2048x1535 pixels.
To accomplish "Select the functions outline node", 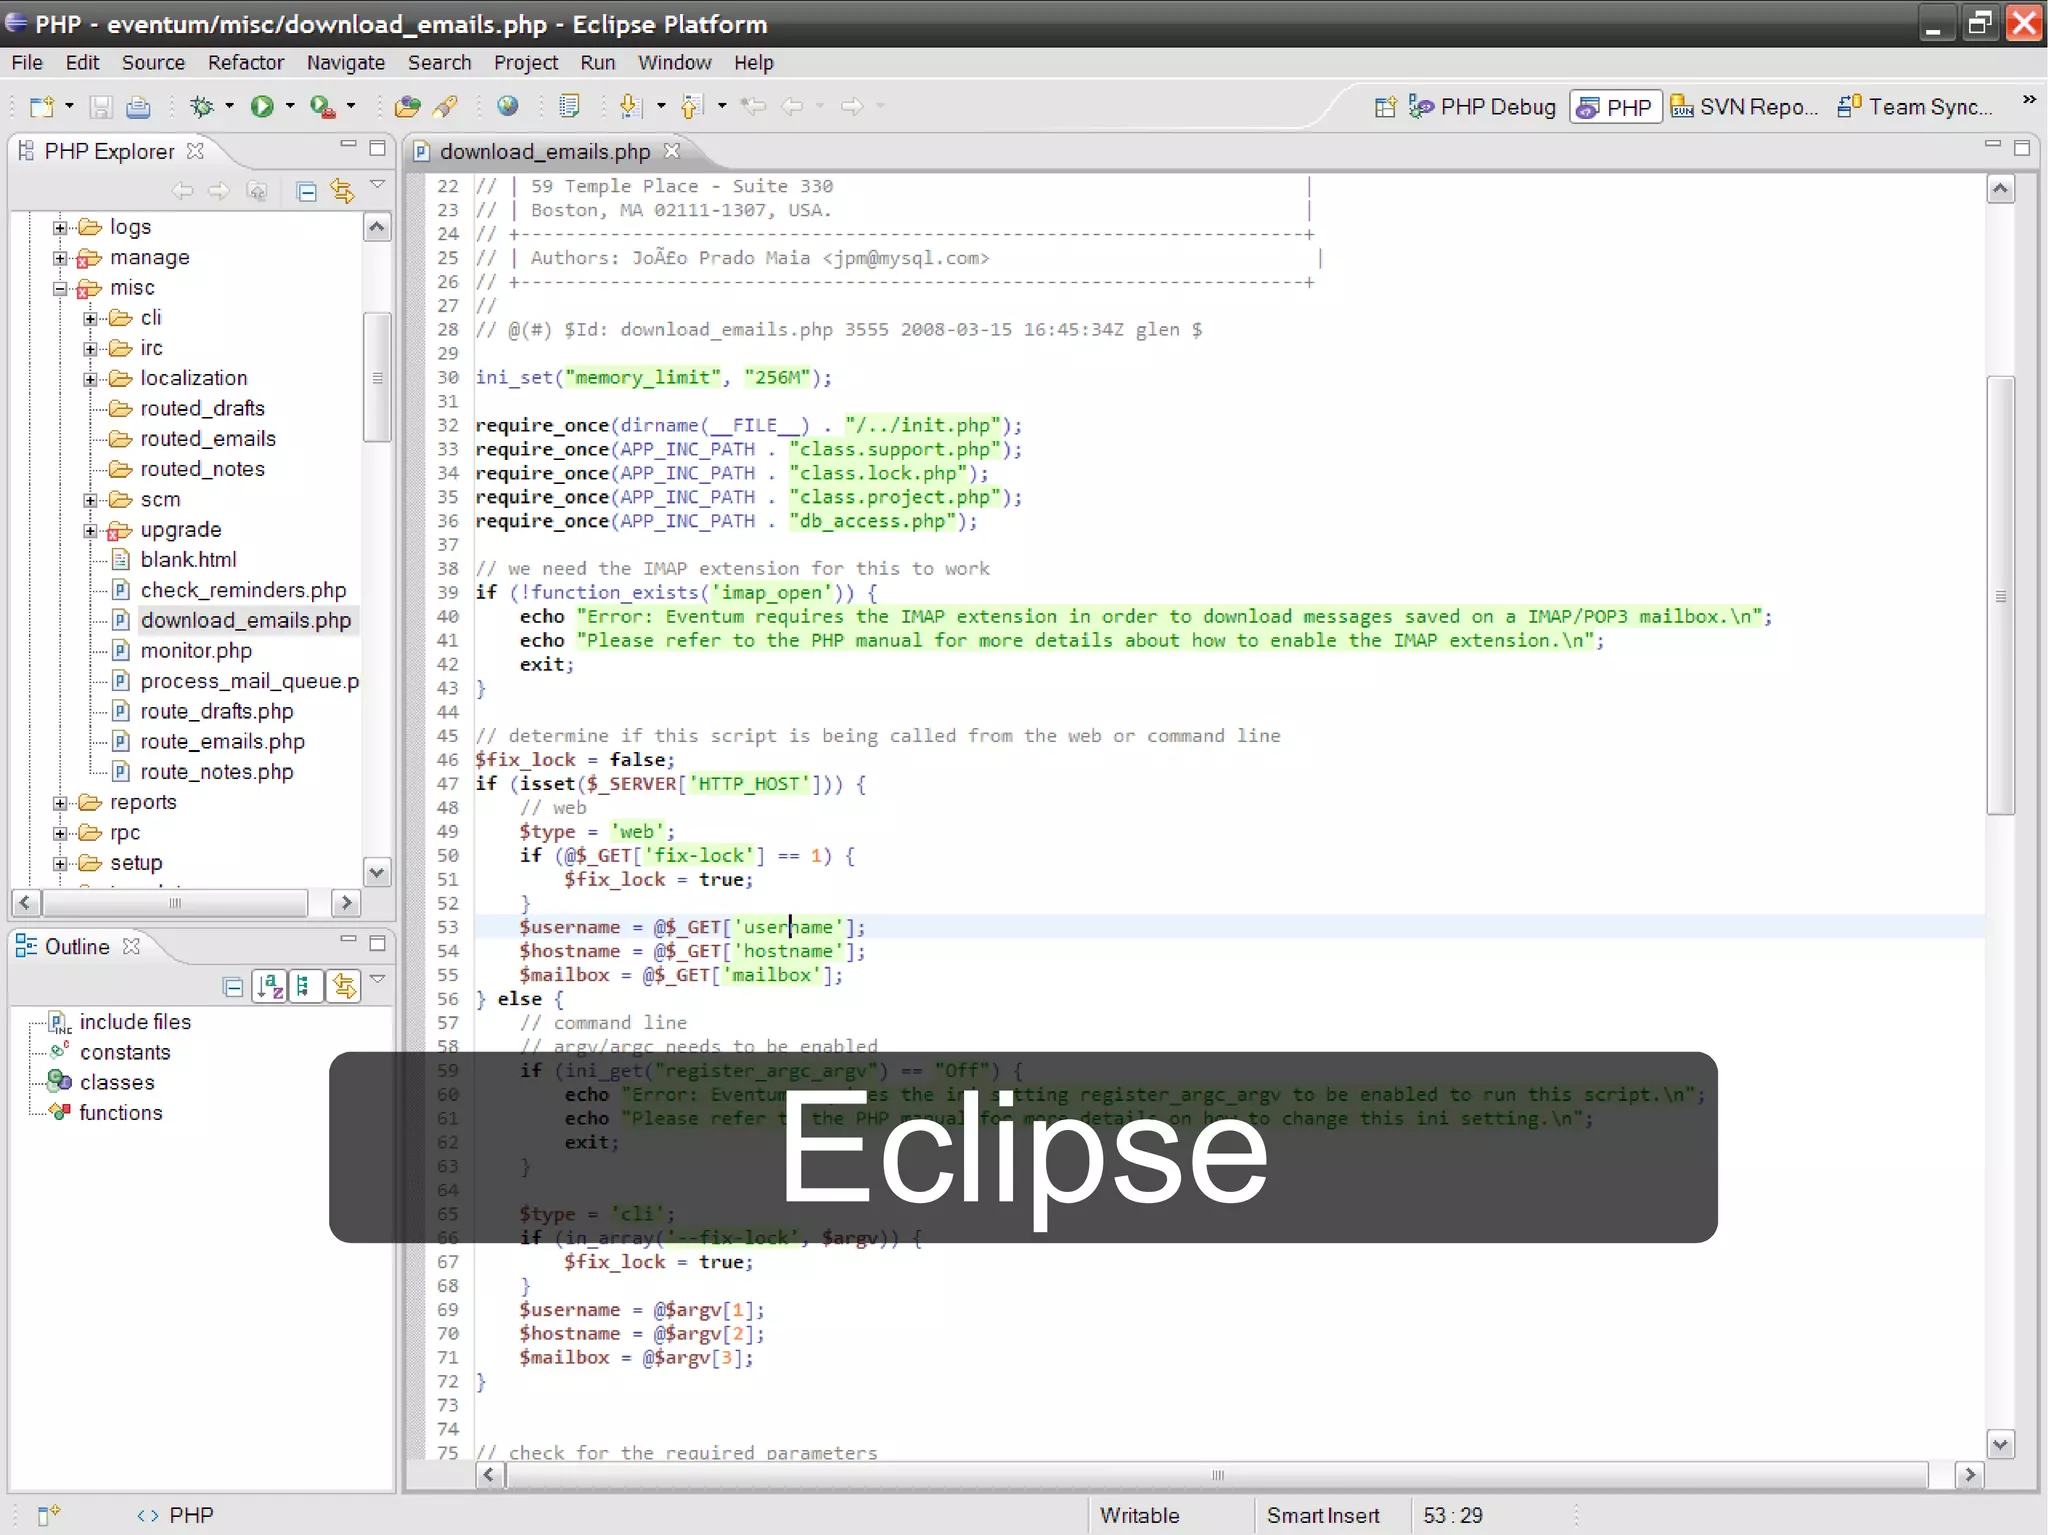I will point(121,1113).
